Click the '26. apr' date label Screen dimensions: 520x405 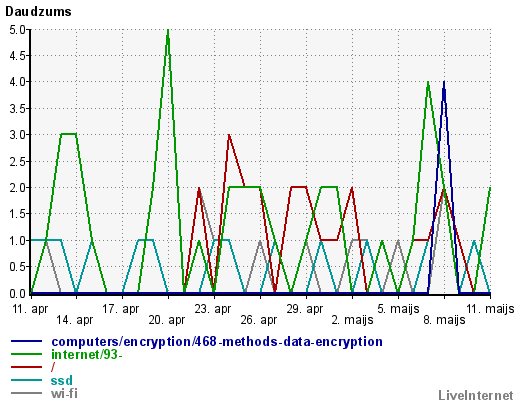tap(259, 320)
